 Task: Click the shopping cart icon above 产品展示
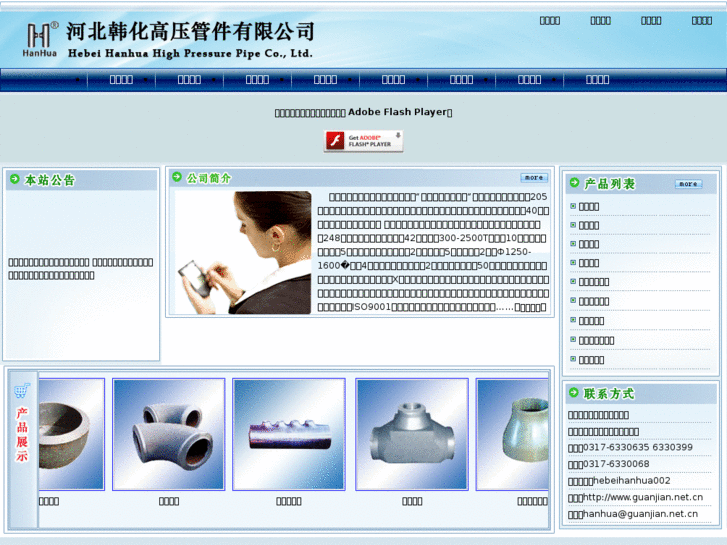(22, 391)
